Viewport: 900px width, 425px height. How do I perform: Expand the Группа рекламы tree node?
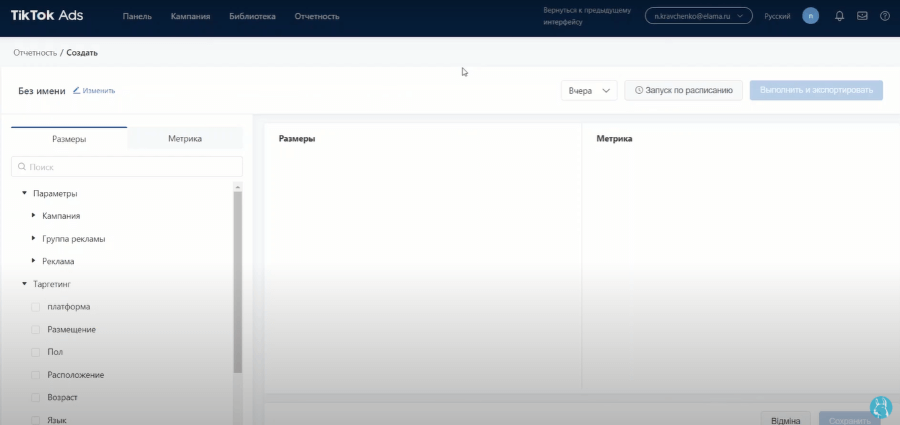click(x=34, y=239)
